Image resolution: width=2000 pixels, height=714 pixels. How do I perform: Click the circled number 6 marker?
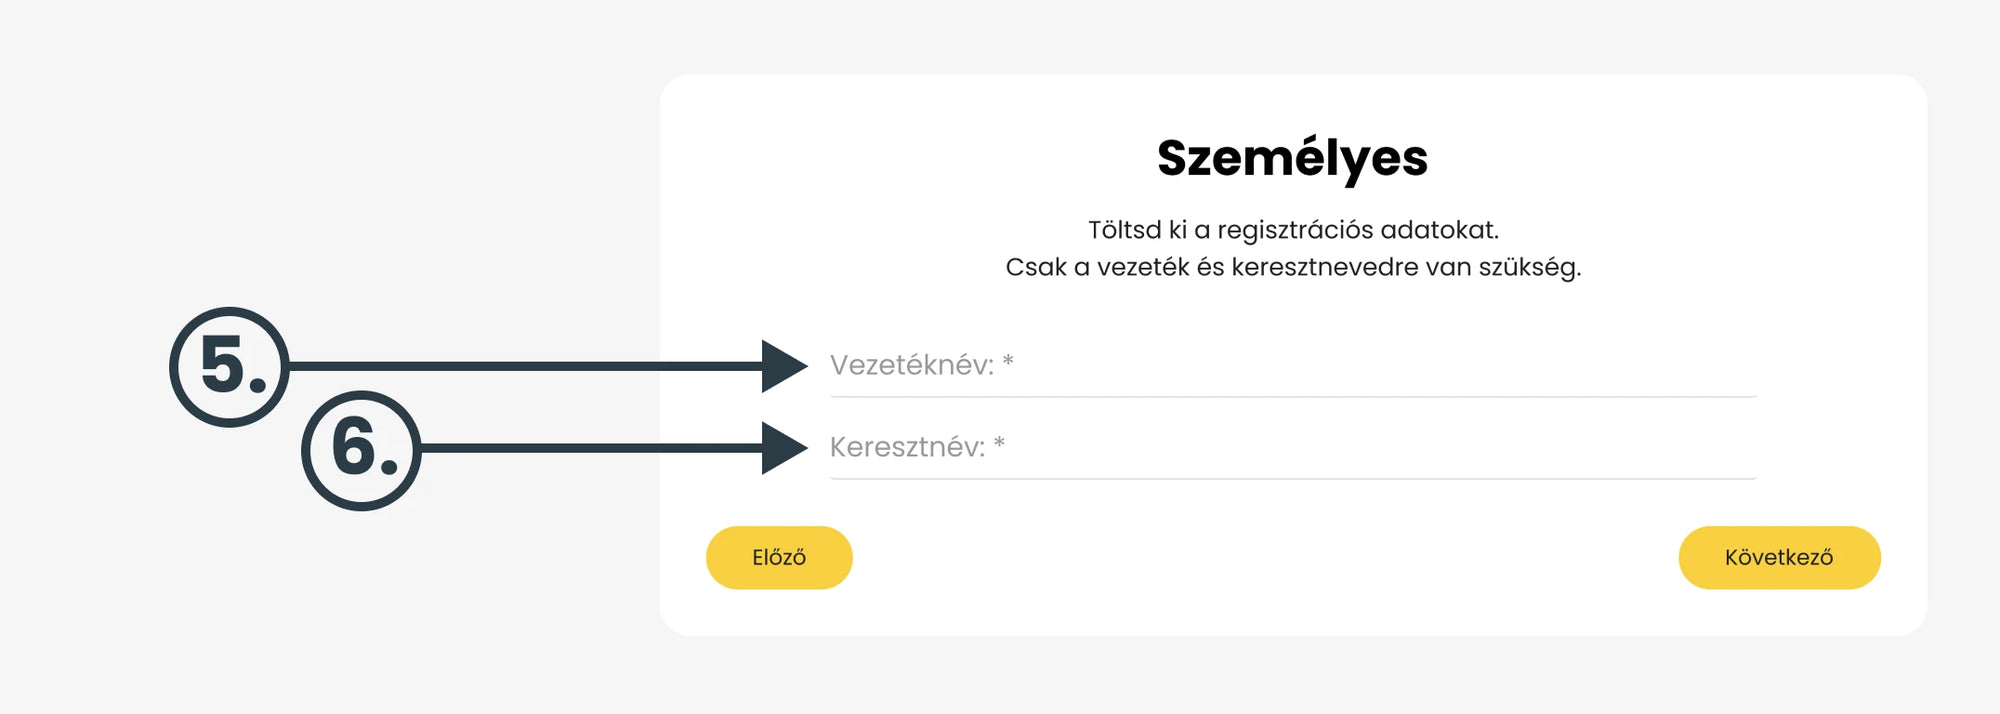click(361, 450)
